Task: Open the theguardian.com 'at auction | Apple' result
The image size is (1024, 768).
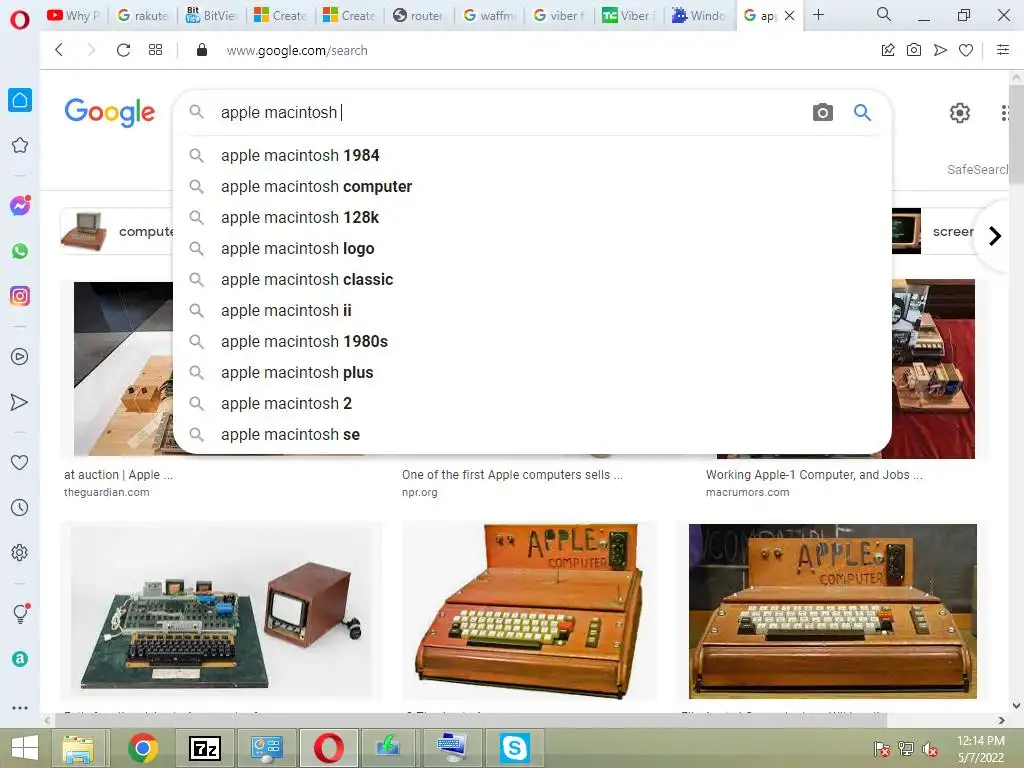Action: click(118, 475)
